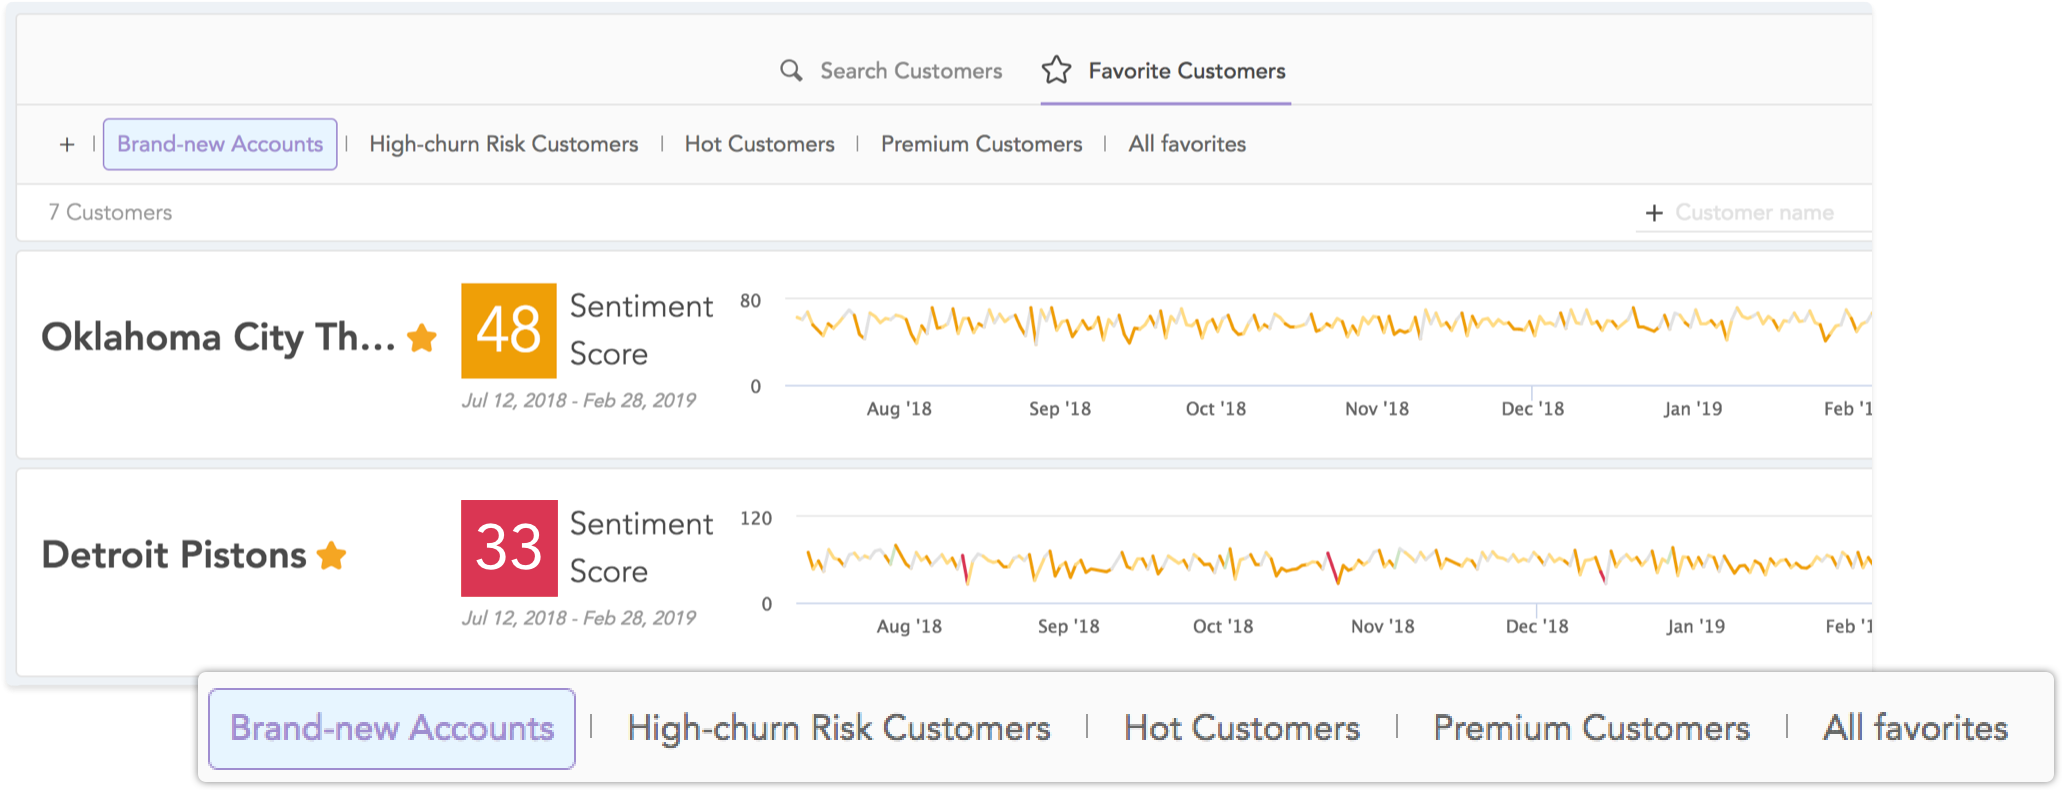The image size is (2062, 790).
Task: Click High-churn Risk Customers in the enlarged callout
Action: (839, 729)
